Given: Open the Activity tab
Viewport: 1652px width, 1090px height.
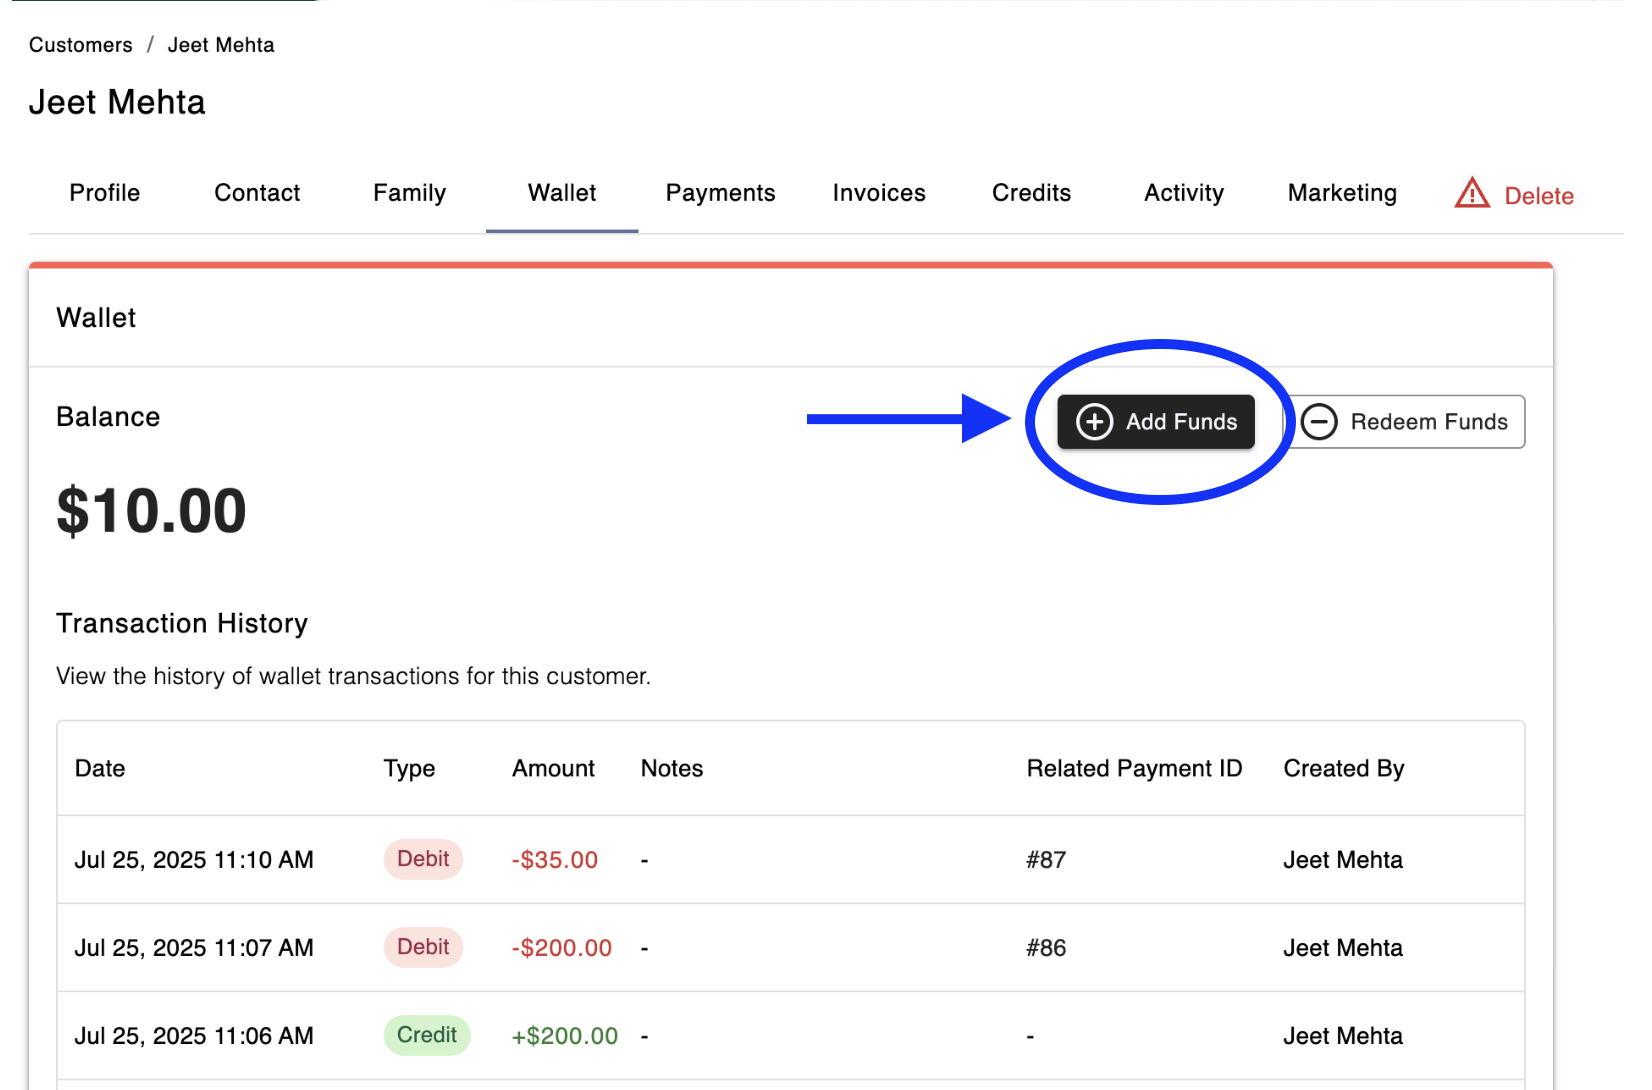Looking at the screenshot, I should [x=1184, y=193].
